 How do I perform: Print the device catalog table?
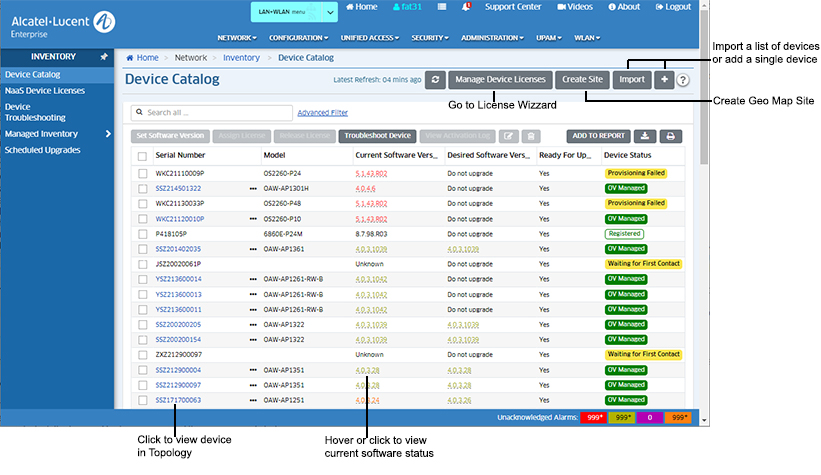(x=670, y=136)
